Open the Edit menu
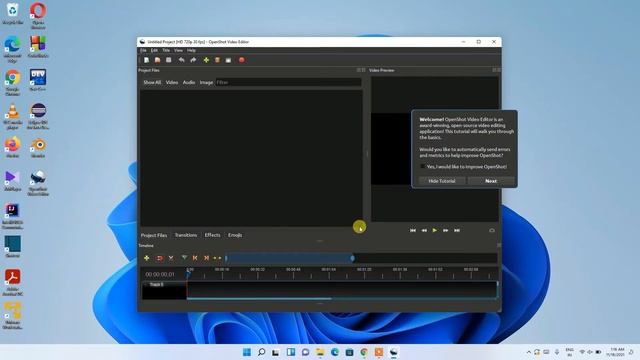Image resolution: width=640 pixels, height=360 pixels. 154,51
